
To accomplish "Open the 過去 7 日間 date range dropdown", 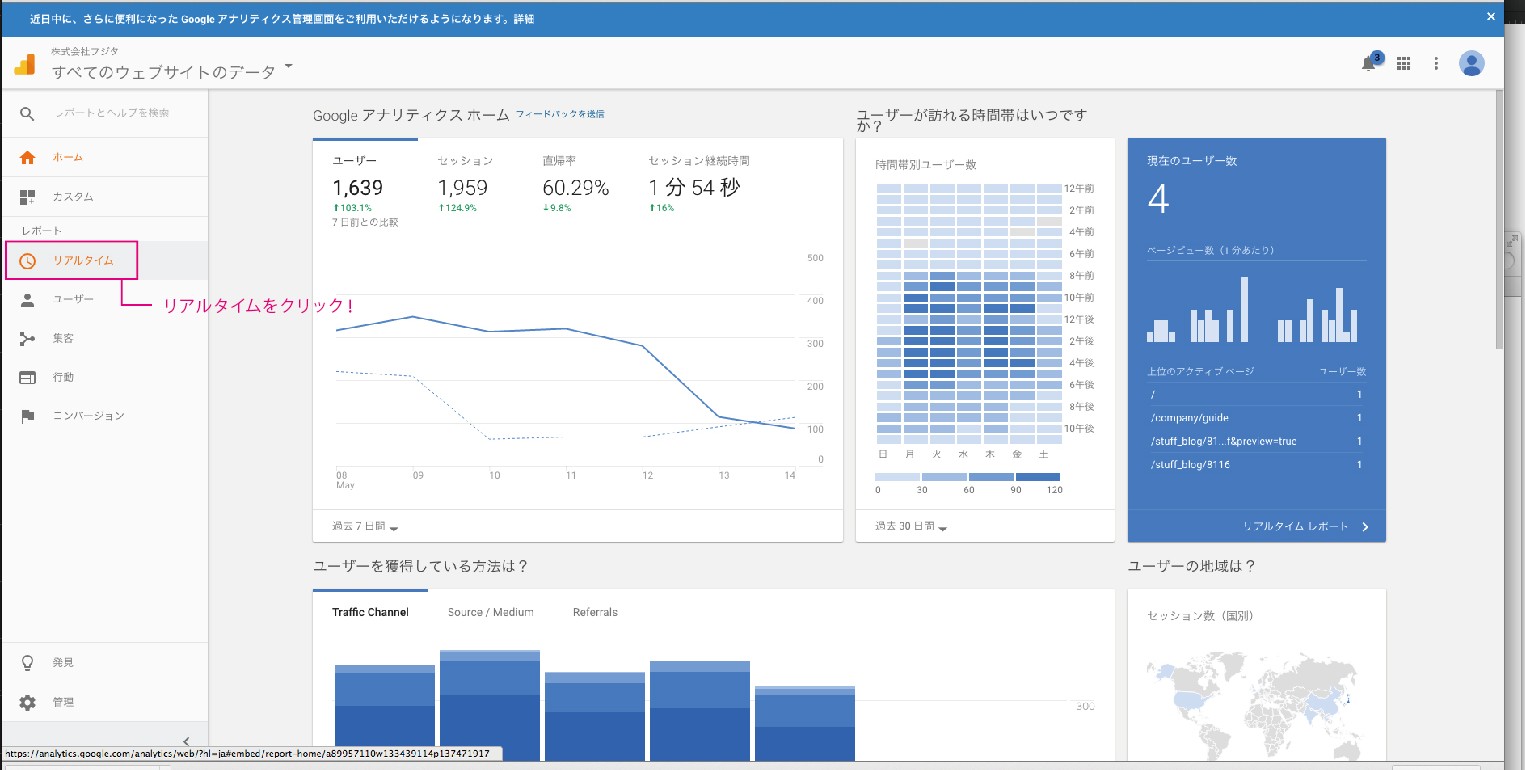I will point(366,526).
